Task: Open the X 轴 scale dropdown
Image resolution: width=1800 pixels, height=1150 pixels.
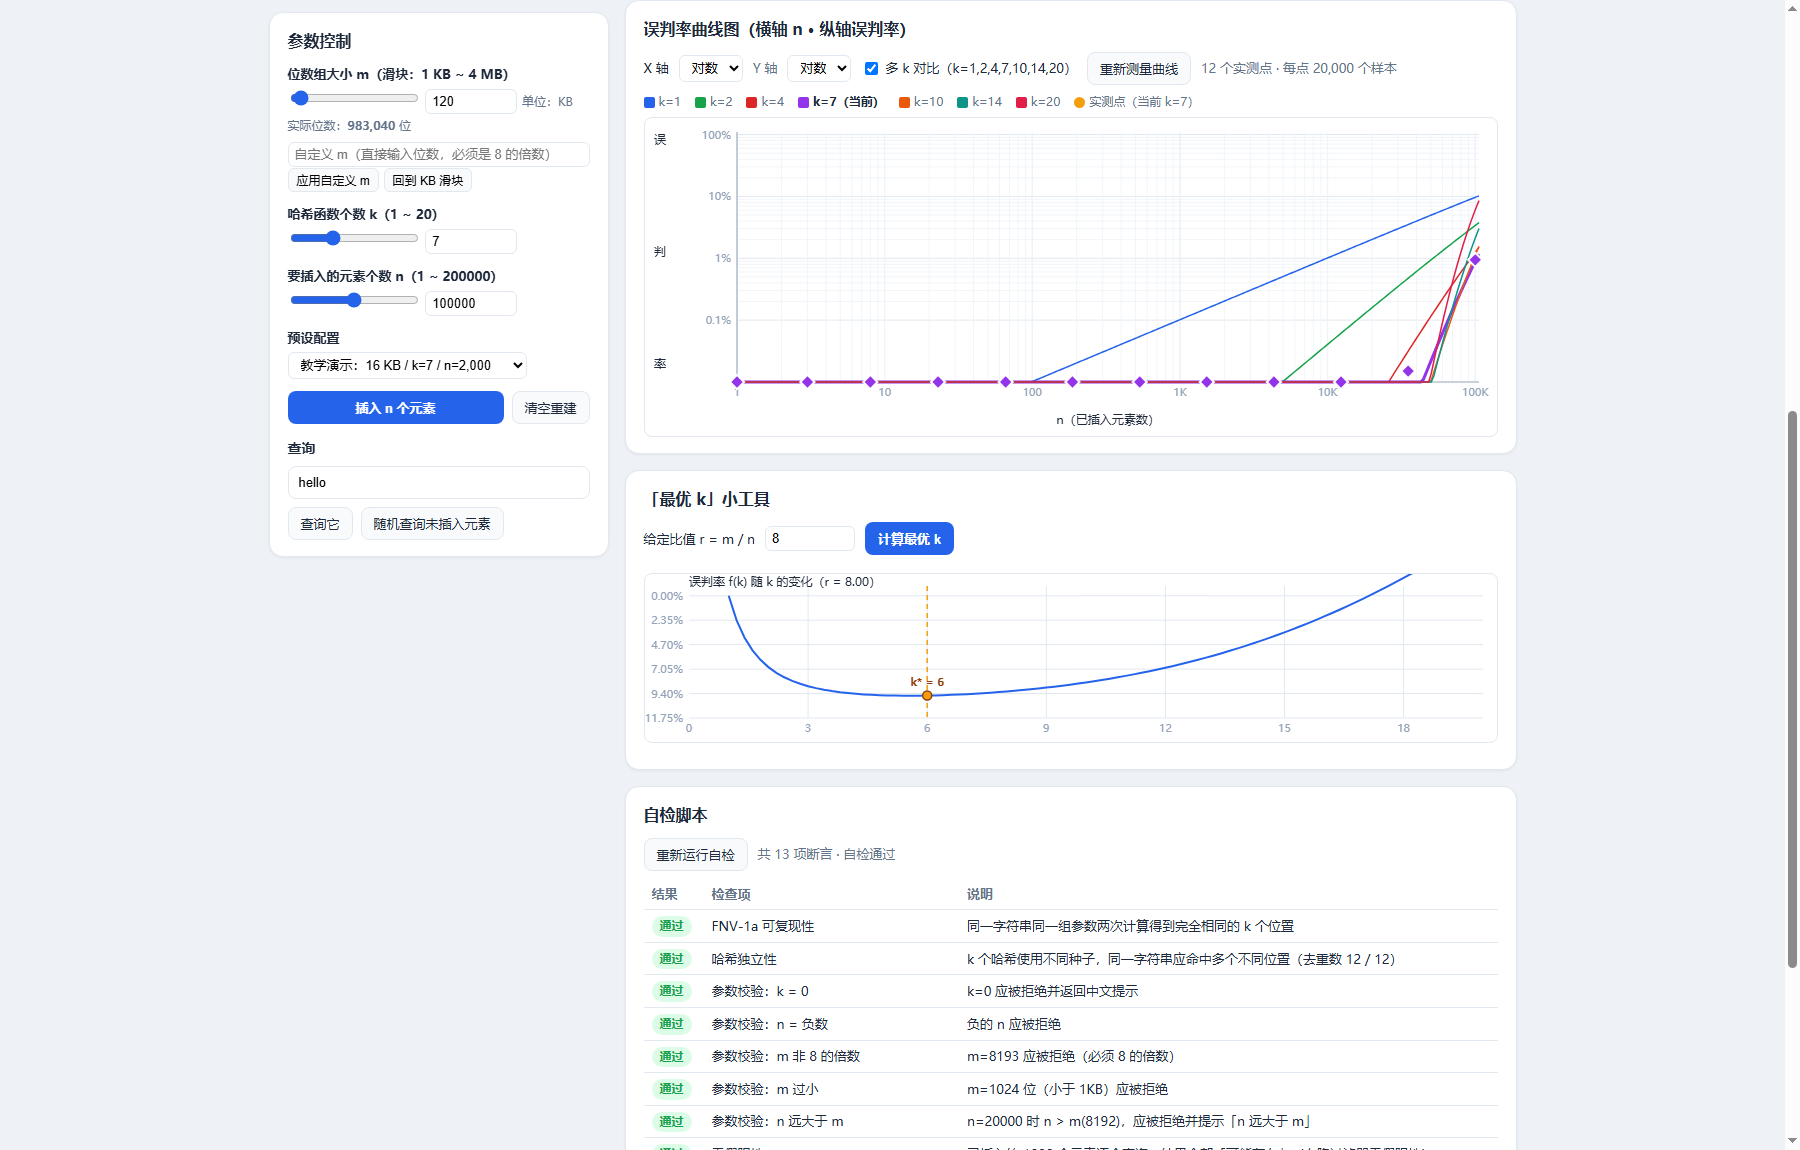Action: click(x=710, y=68)
